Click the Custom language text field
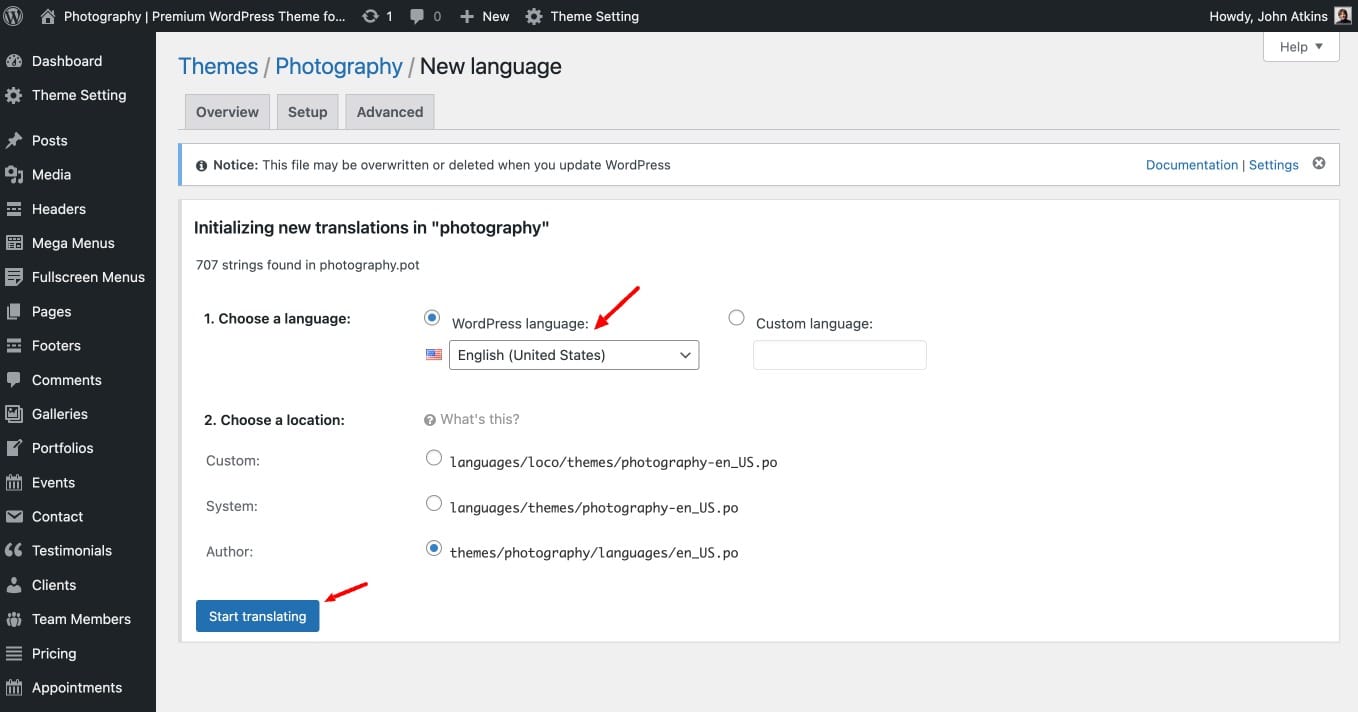 point(840,355)
